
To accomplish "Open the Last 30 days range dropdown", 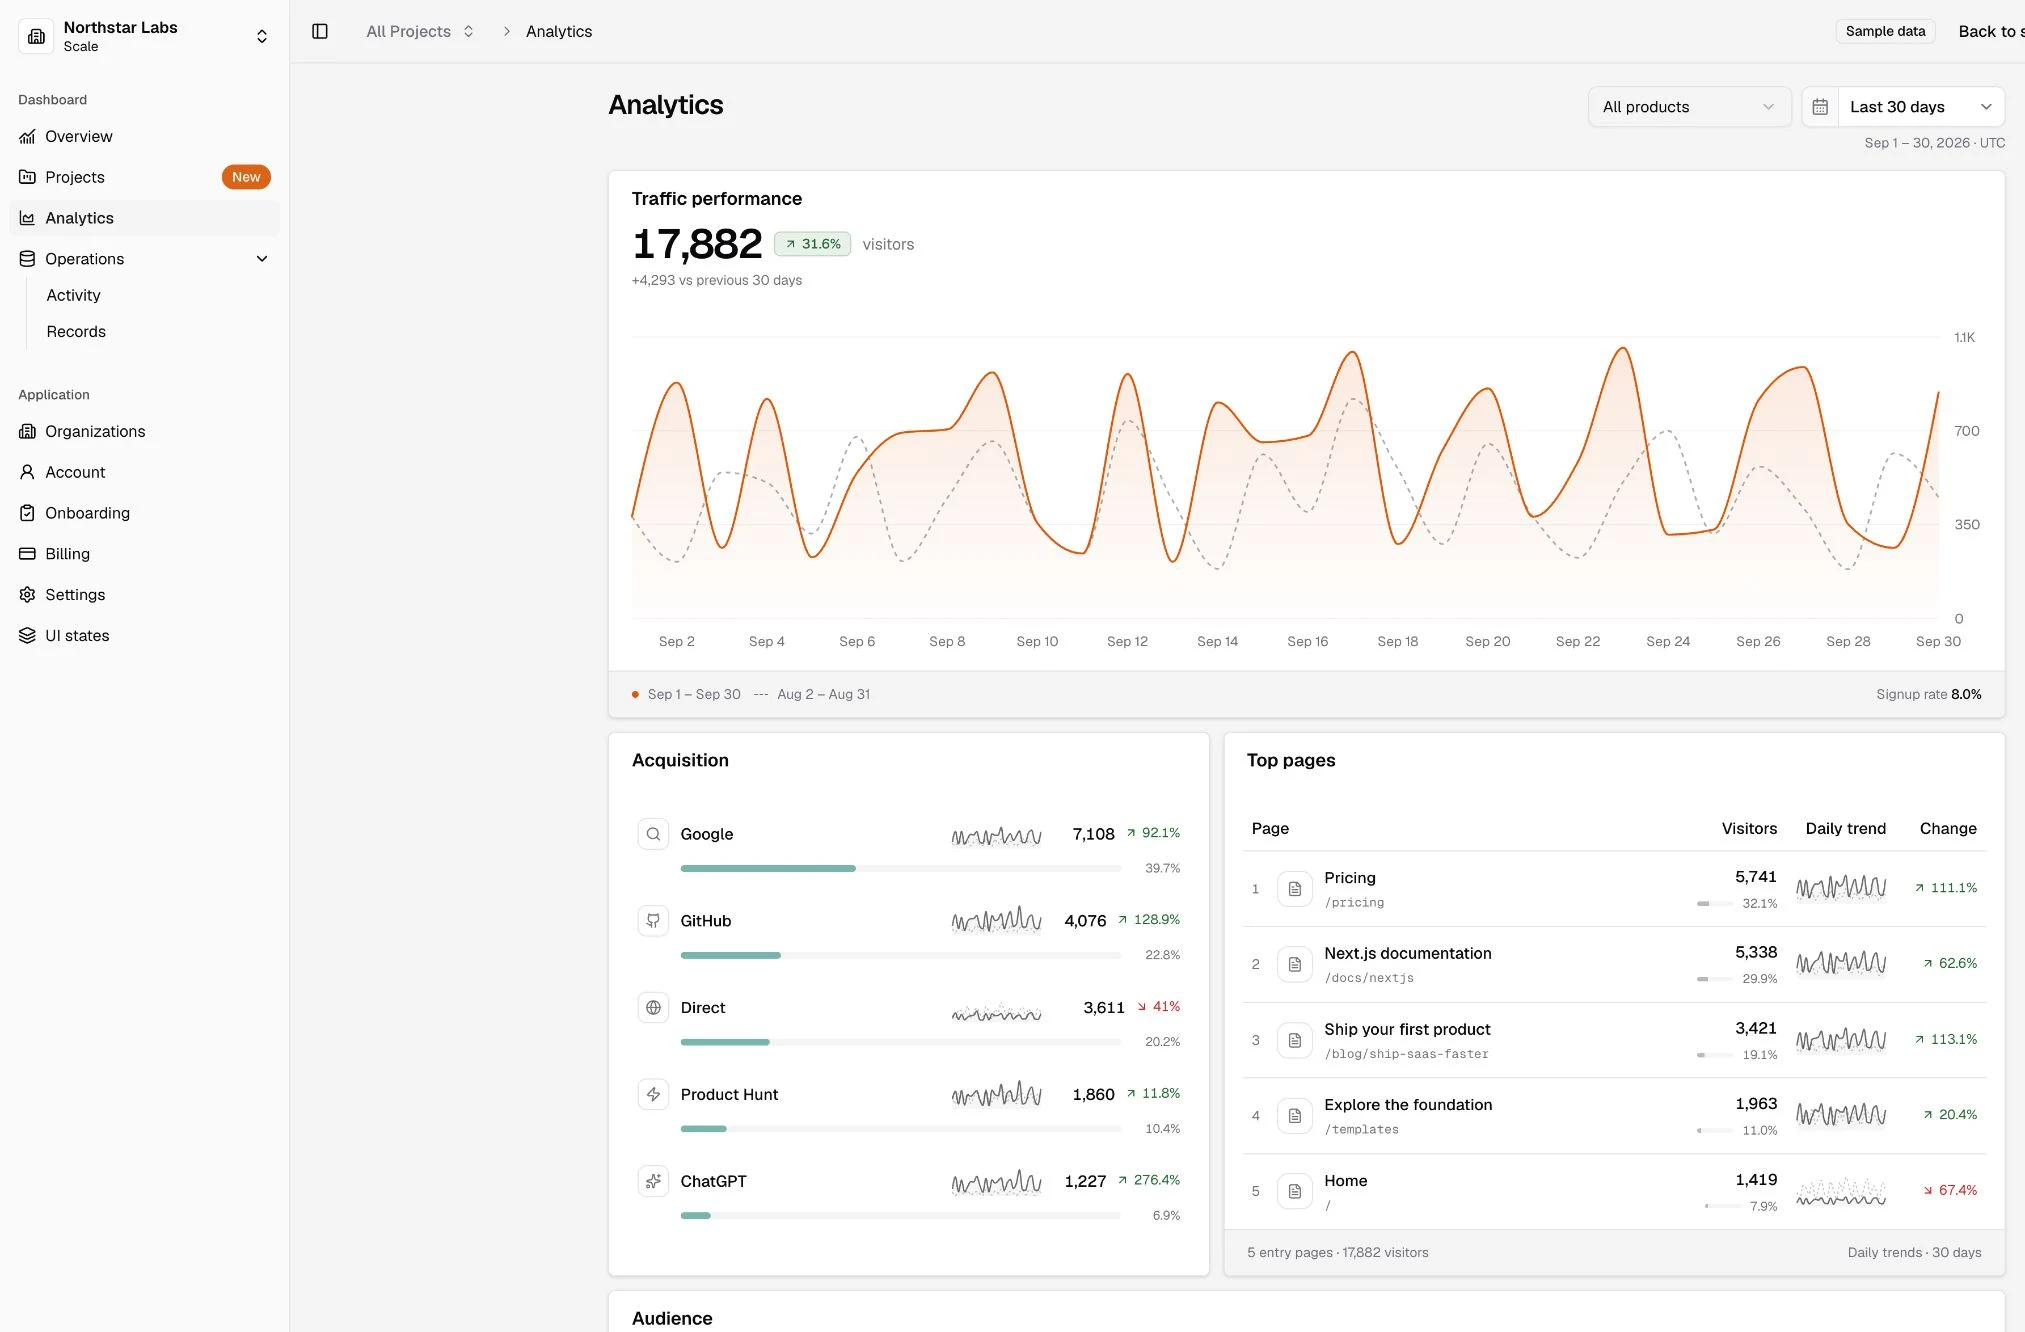I will coord(1921,107).
